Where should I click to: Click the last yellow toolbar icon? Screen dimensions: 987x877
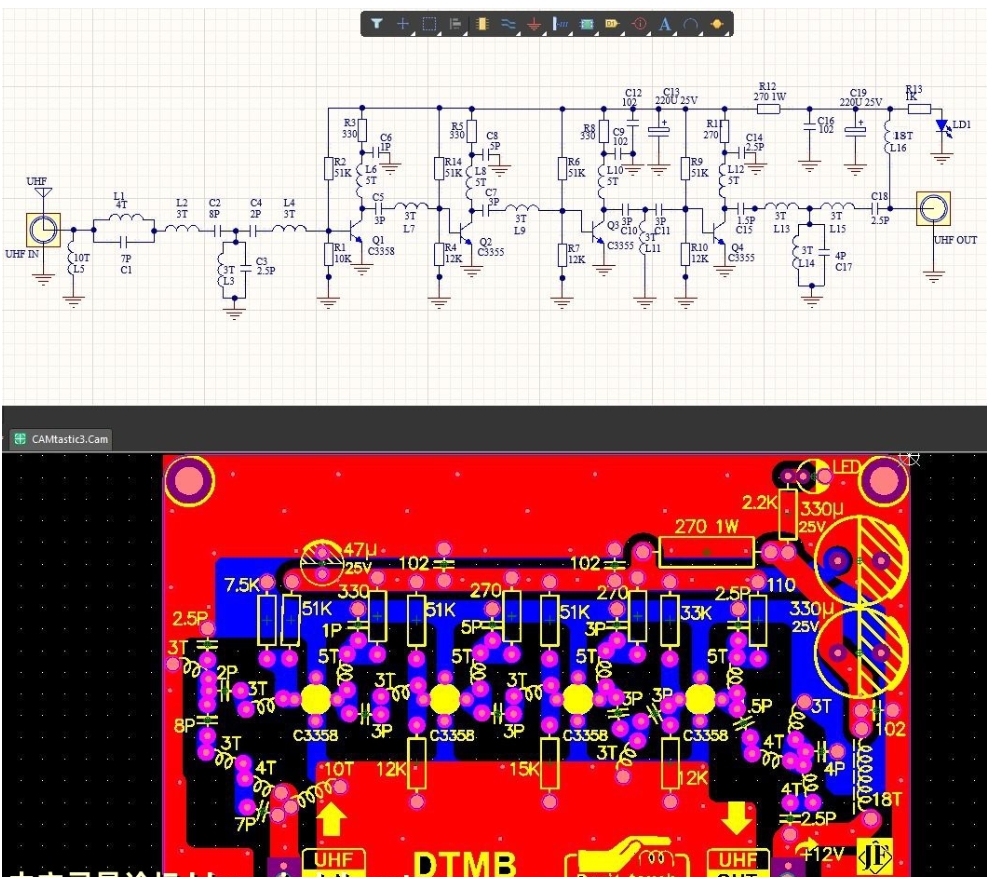tap(716, 23)
